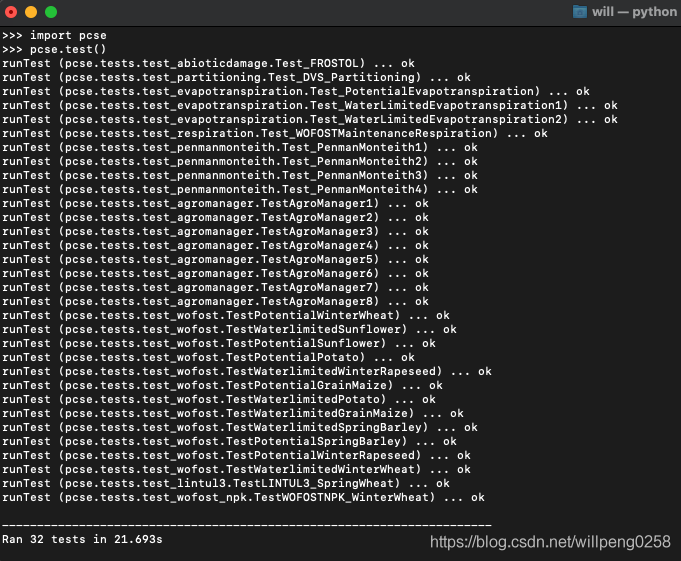Viewport: 681px width, 561px height.
Task: Click the TestPotentialWinterWheat line
Action: coord(226,315)
